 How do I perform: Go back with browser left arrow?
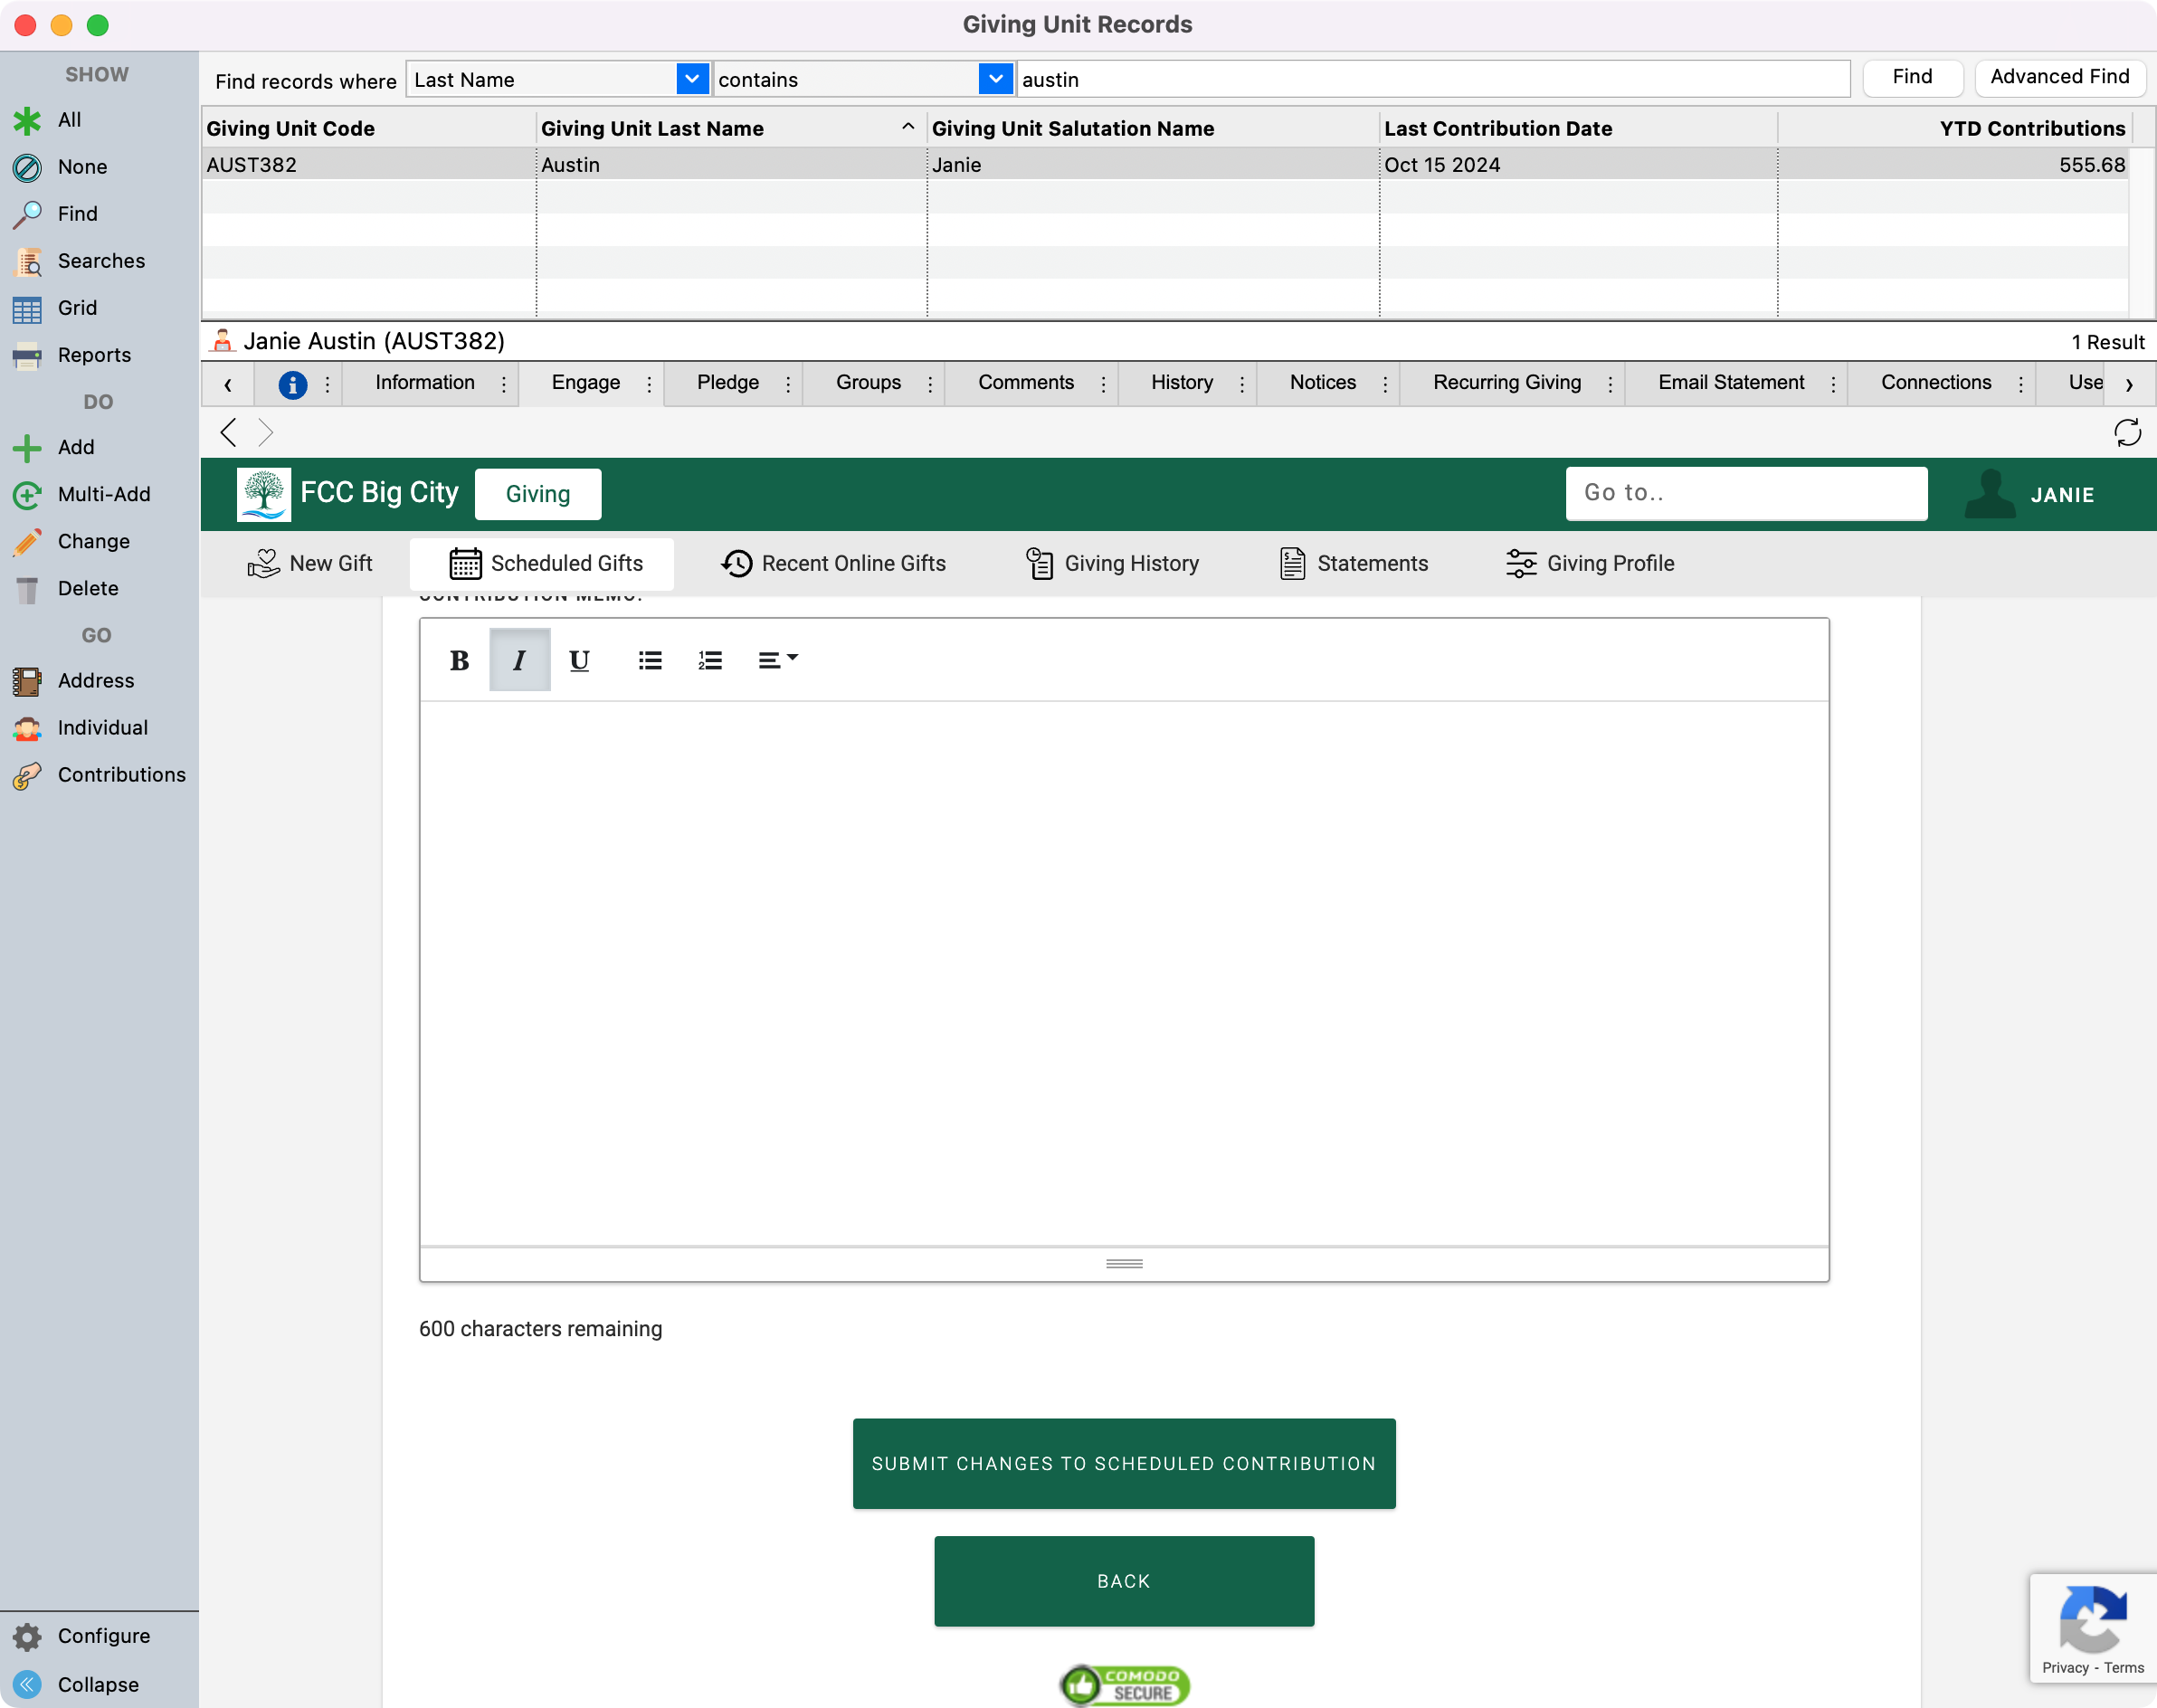point(229,432)
